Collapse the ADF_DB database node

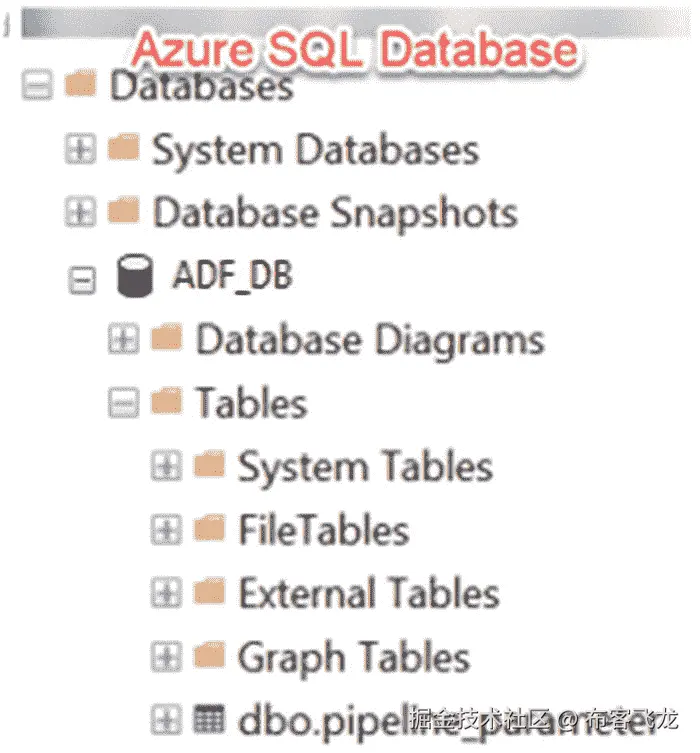[x=79, y=277]
